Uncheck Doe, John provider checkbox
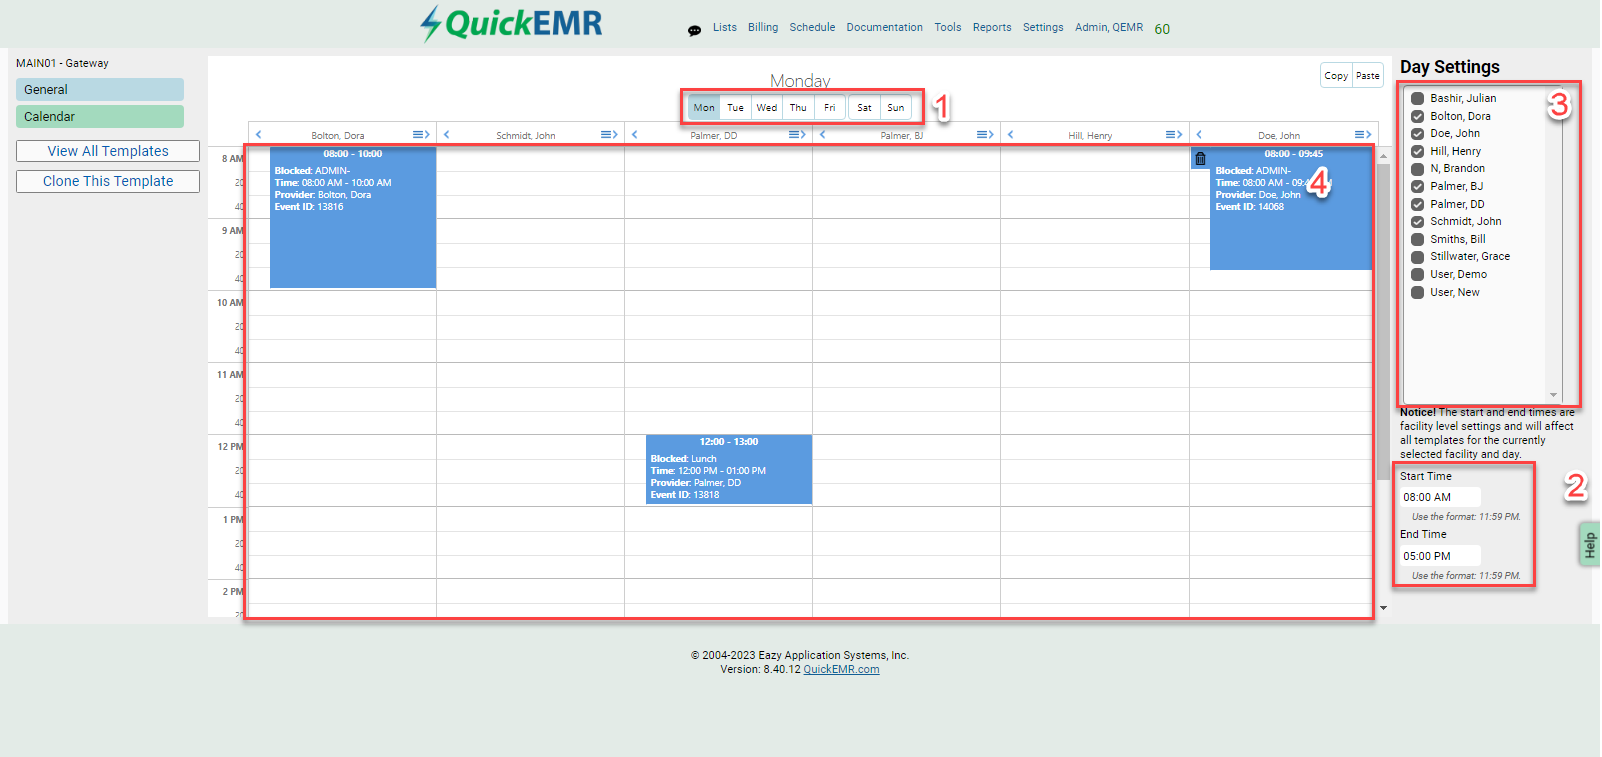The width and height of the screenshot is (1602, 757). coord(1417,133)
